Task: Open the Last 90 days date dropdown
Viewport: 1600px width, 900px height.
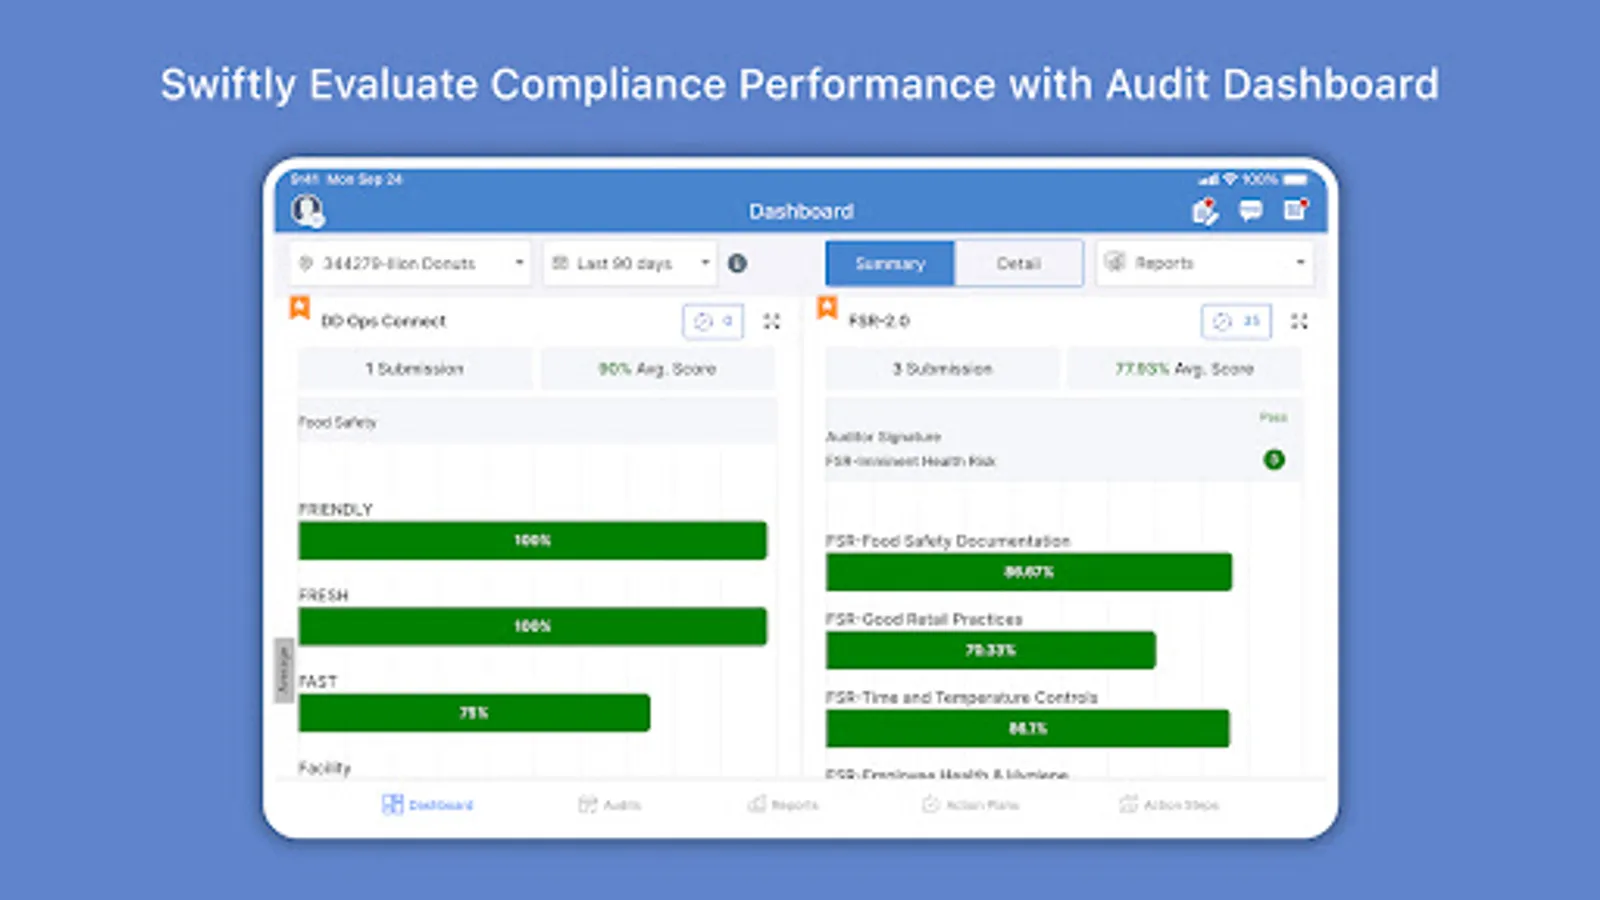Action: click(x=630, y=263)
